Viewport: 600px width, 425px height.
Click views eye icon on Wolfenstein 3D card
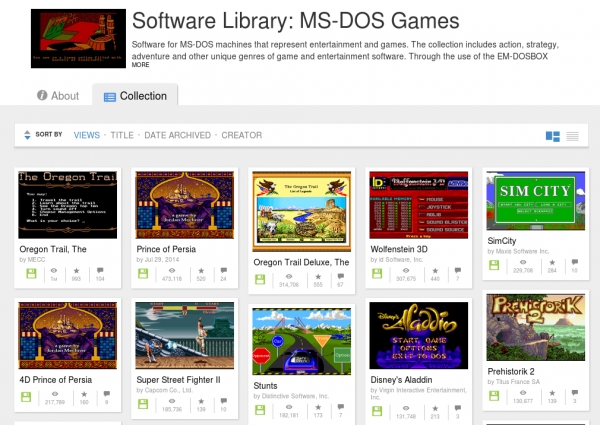[x=406, y=270]
